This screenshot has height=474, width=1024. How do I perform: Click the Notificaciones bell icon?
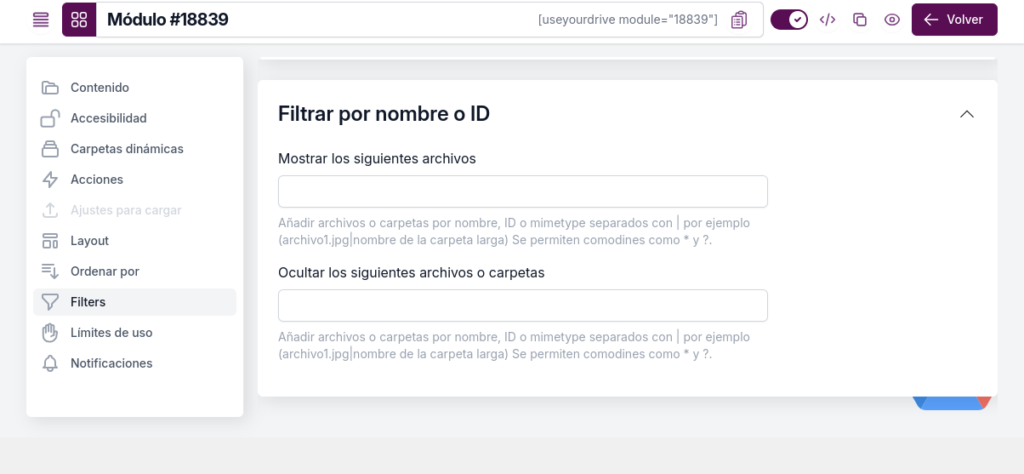[50, 364]
